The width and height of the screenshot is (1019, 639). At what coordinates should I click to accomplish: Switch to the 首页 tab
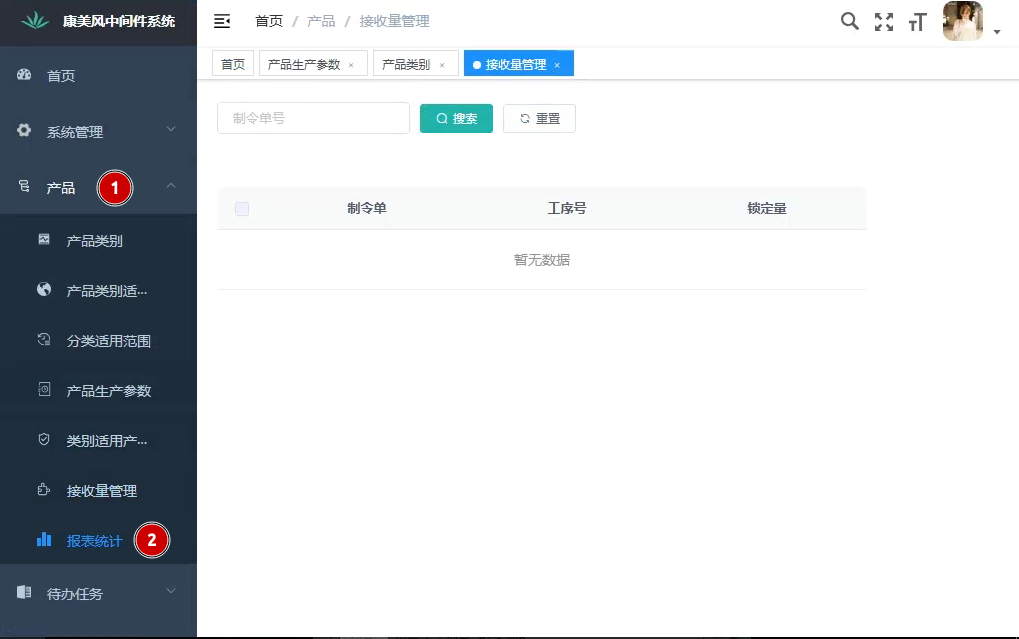pos(233,64)
